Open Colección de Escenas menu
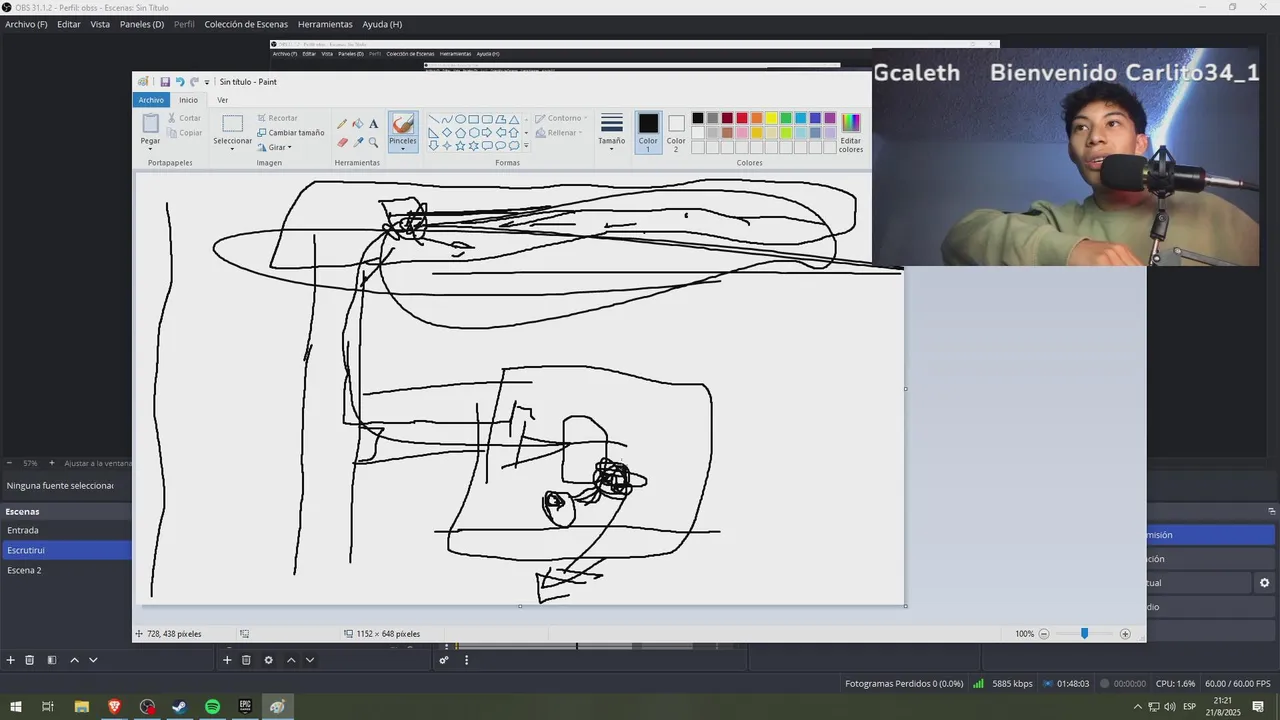This screenshot has width=1280, height=720. click(x=246, y=24)
